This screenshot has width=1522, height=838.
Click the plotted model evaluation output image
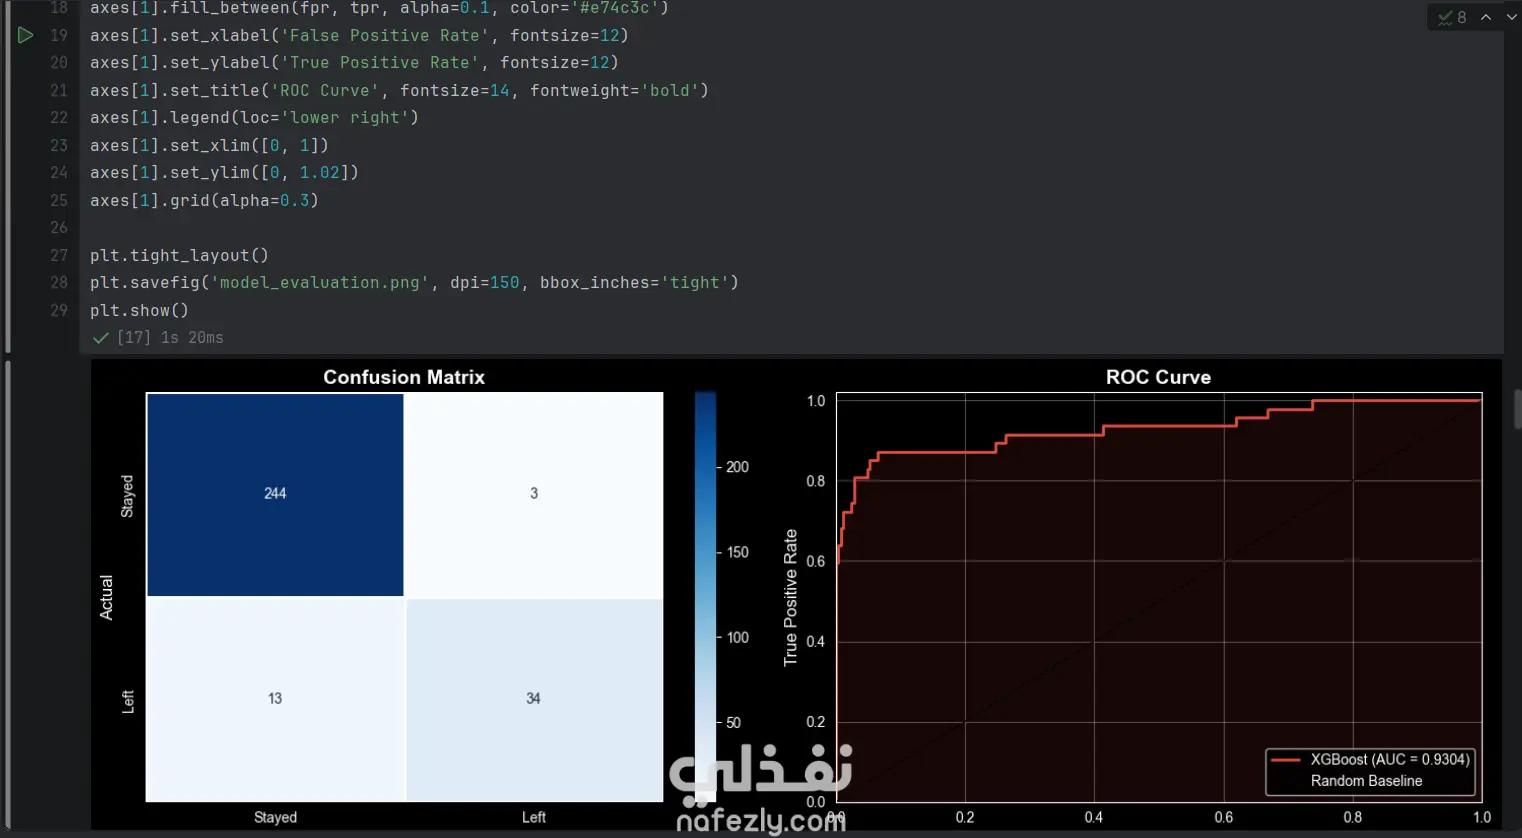pyautogui.click(x=796, y=594)
